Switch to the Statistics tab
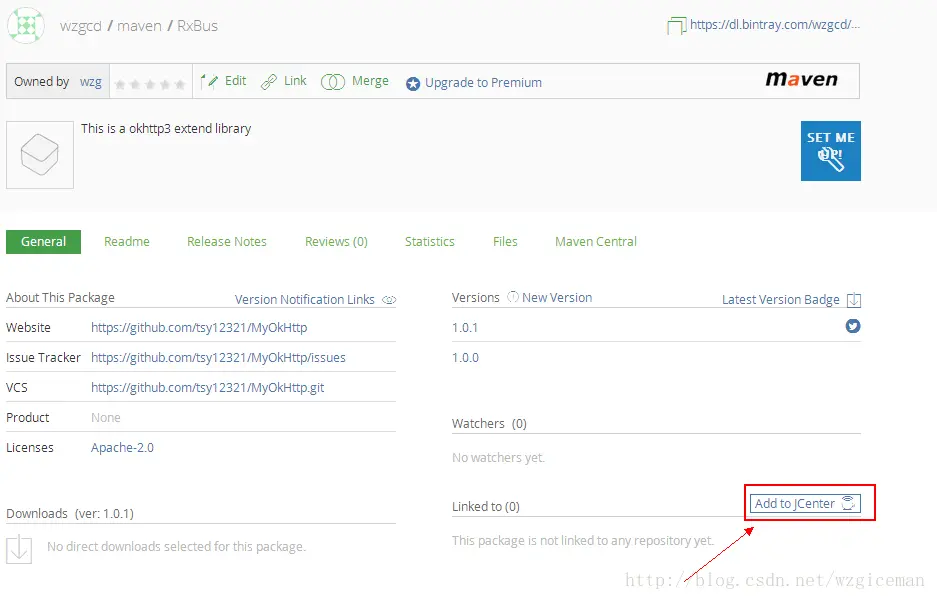The image size is (937, 600). [x=430, y=241]
